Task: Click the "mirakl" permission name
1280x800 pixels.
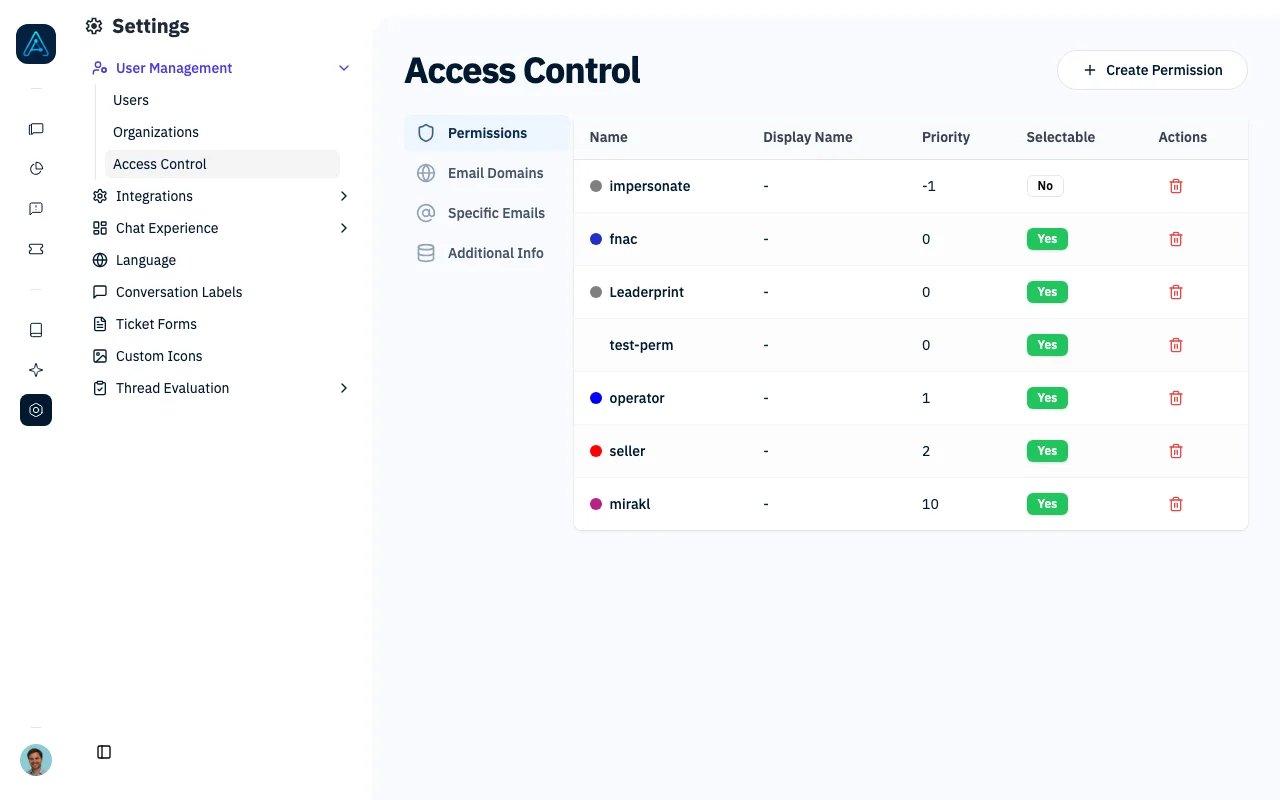Action: click(630, 504)
